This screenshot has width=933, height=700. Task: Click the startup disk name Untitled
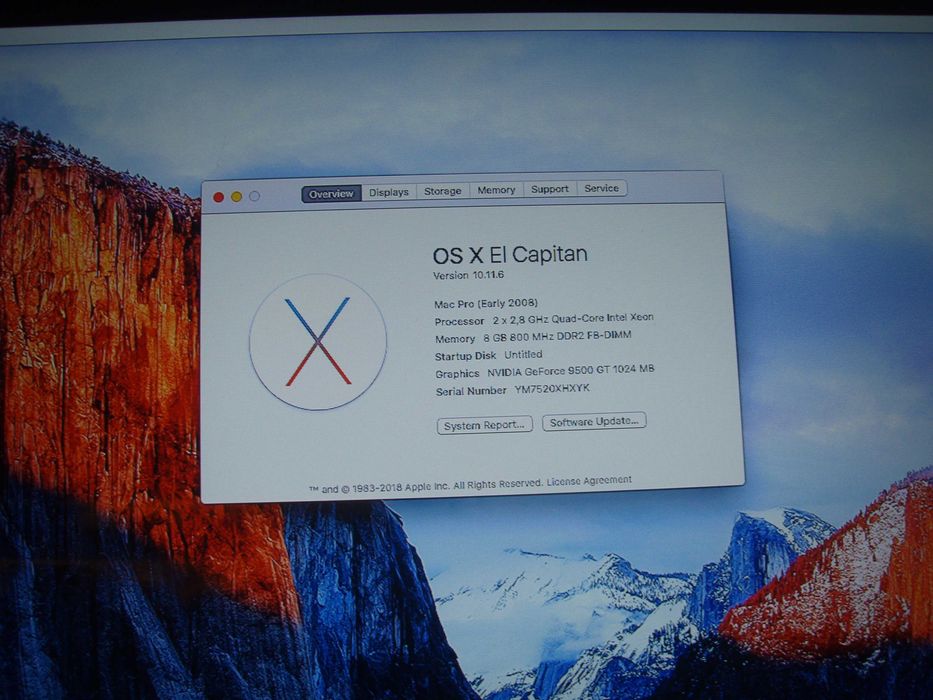523,354
